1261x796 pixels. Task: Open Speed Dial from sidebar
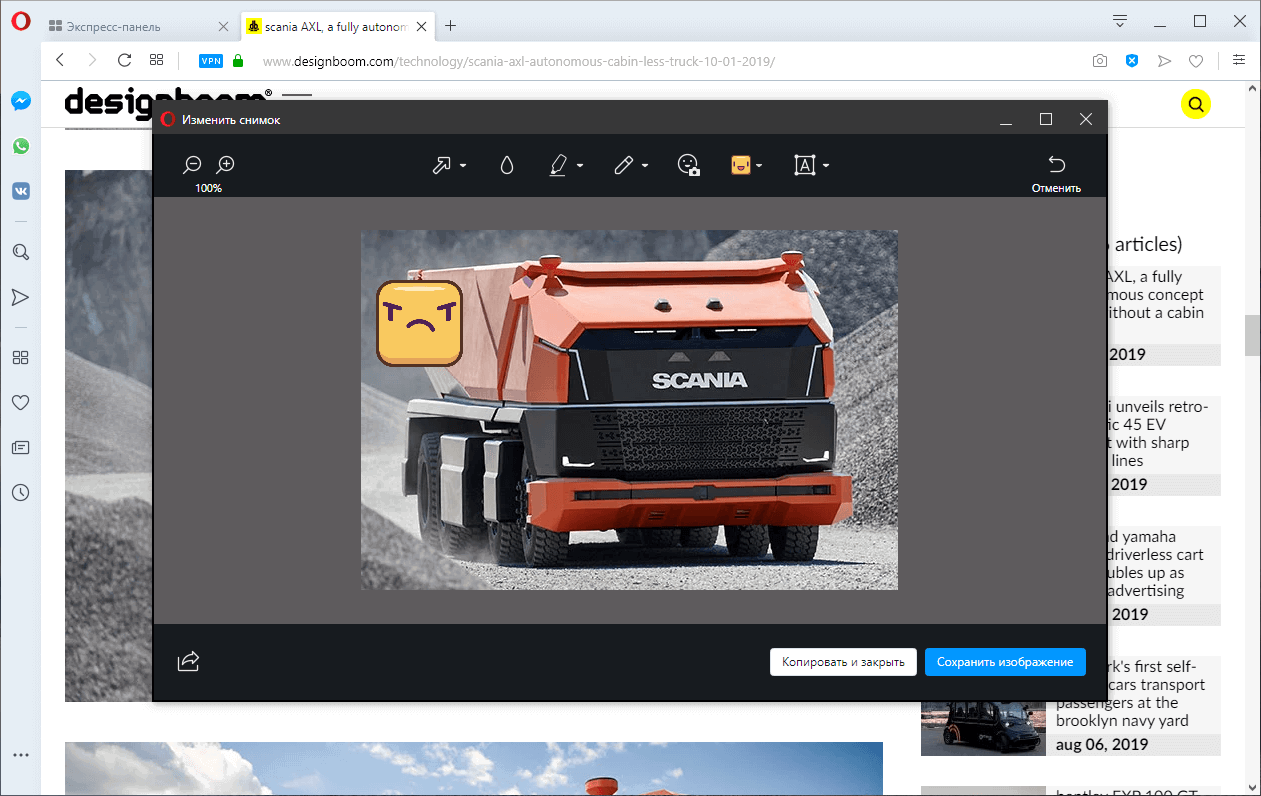coord(21,357)
